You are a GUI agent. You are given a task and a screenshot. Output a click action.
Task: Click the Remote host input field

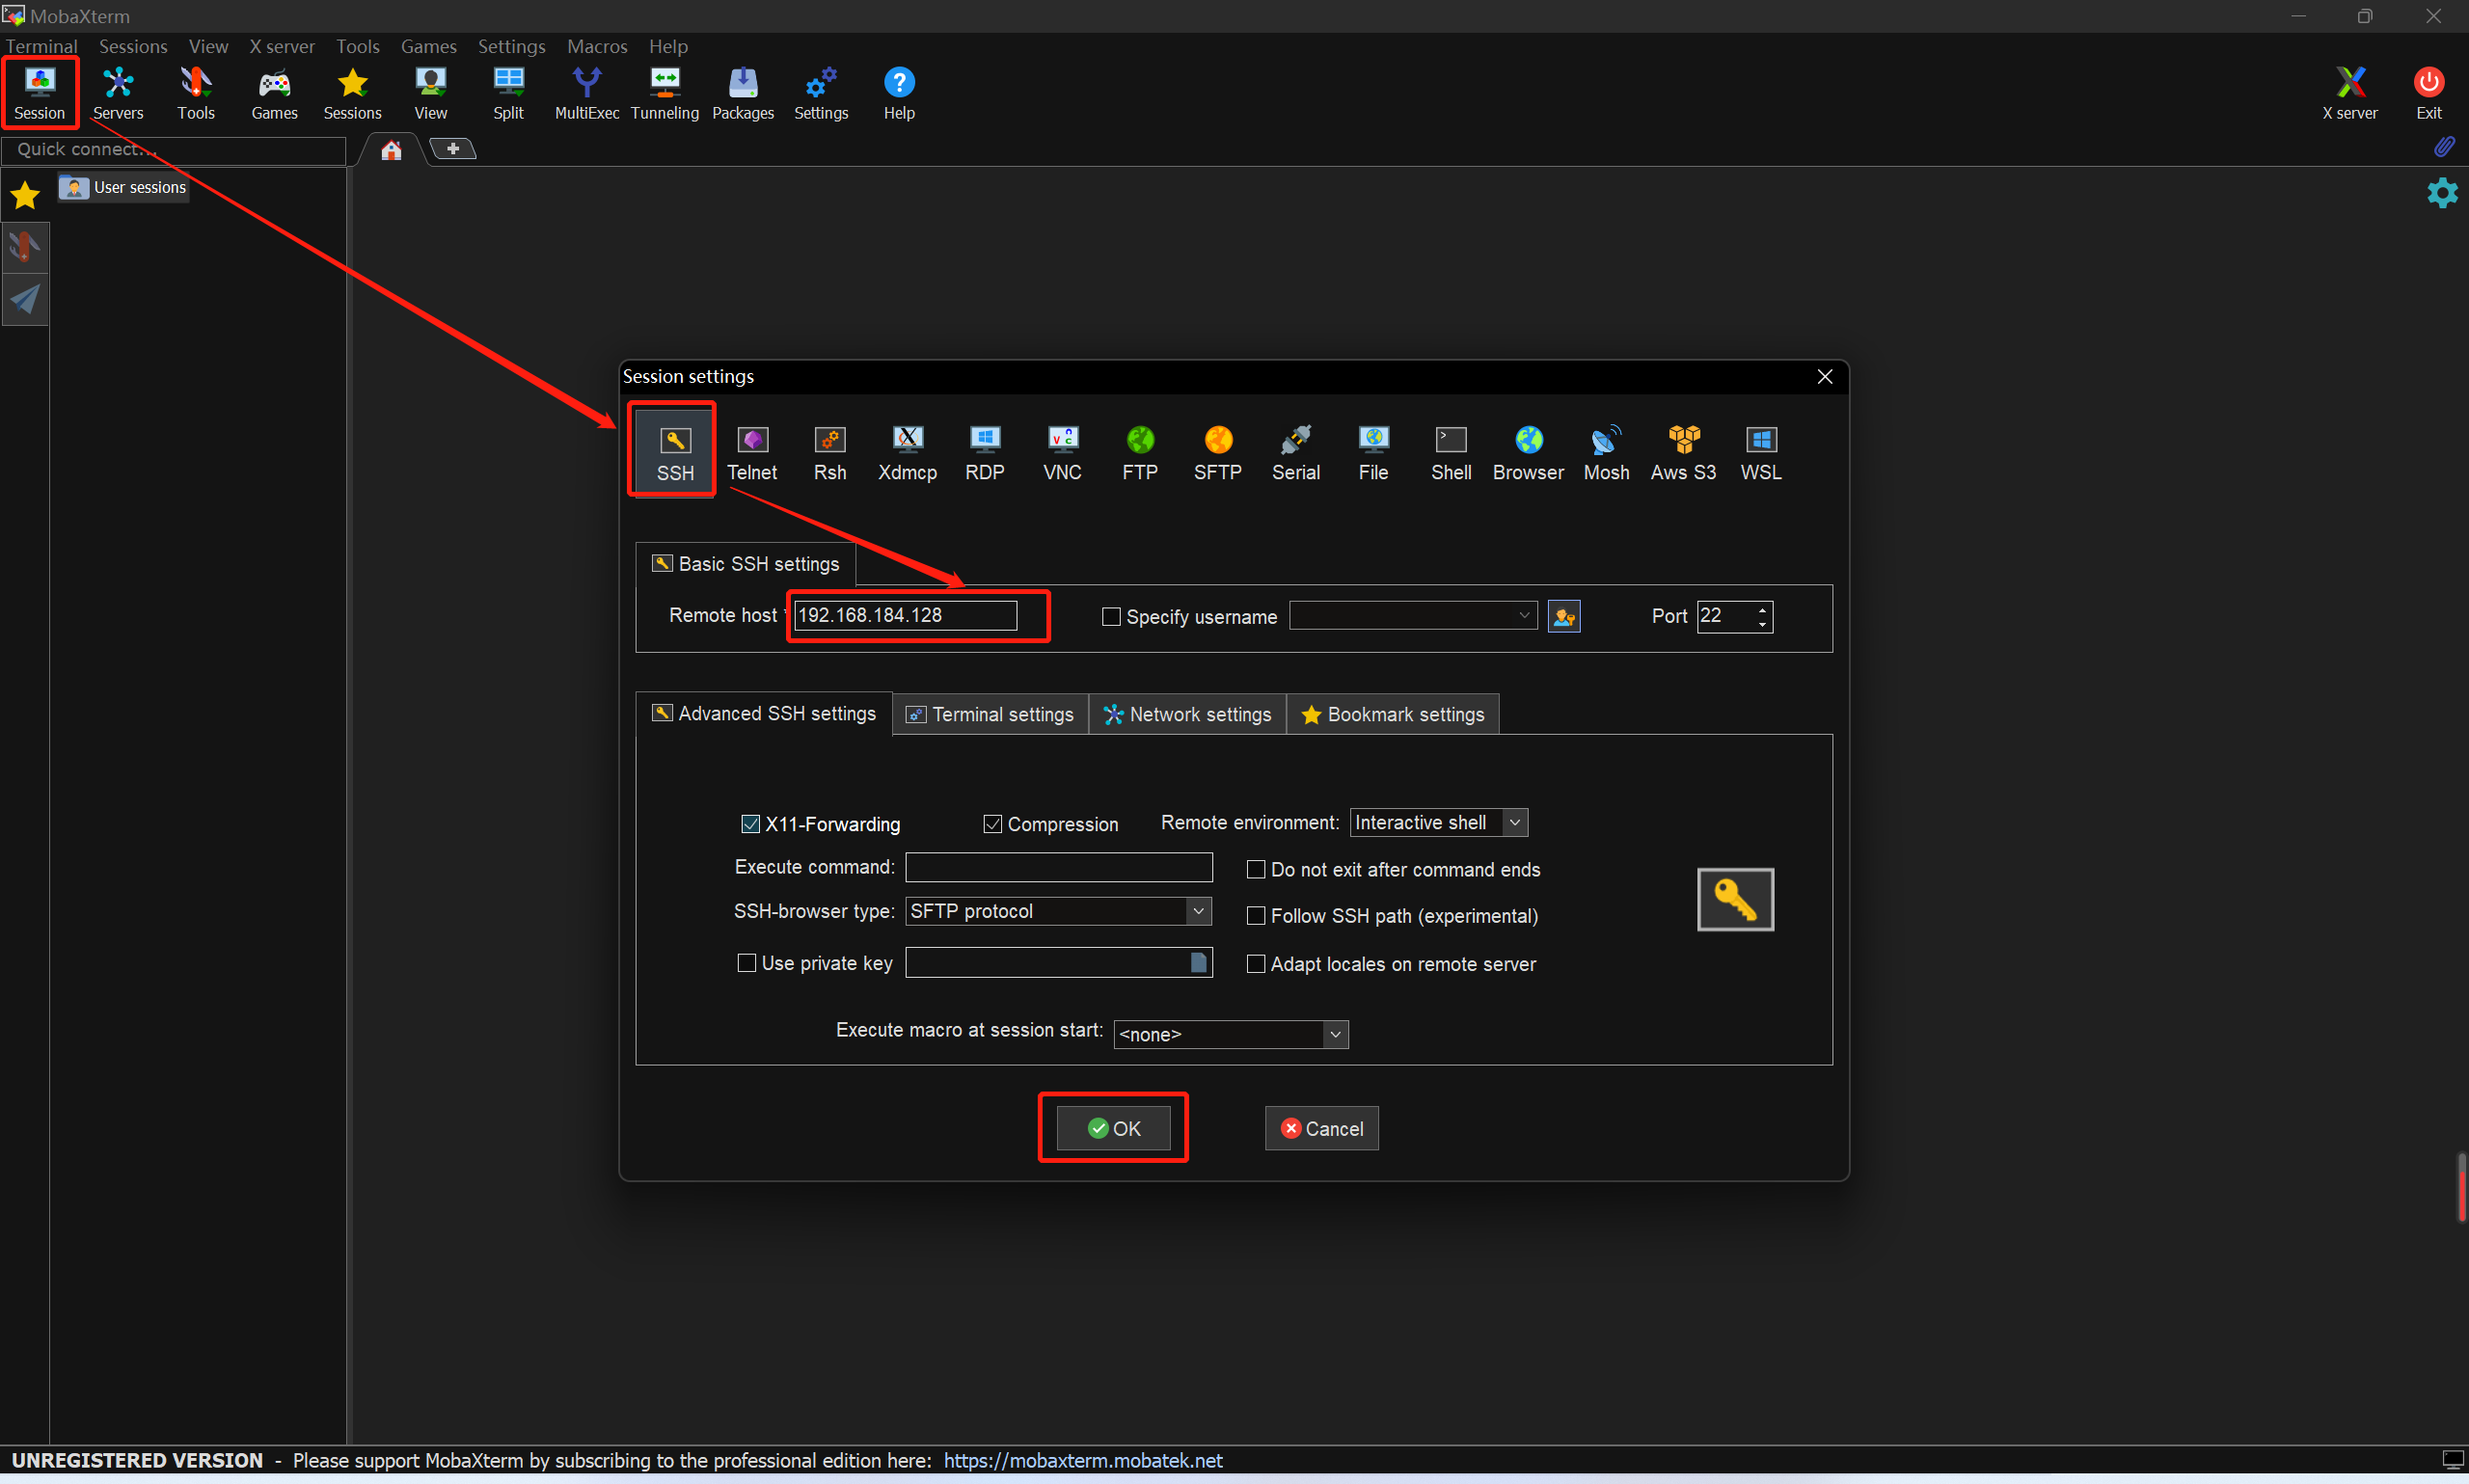(x=905, y=616)
